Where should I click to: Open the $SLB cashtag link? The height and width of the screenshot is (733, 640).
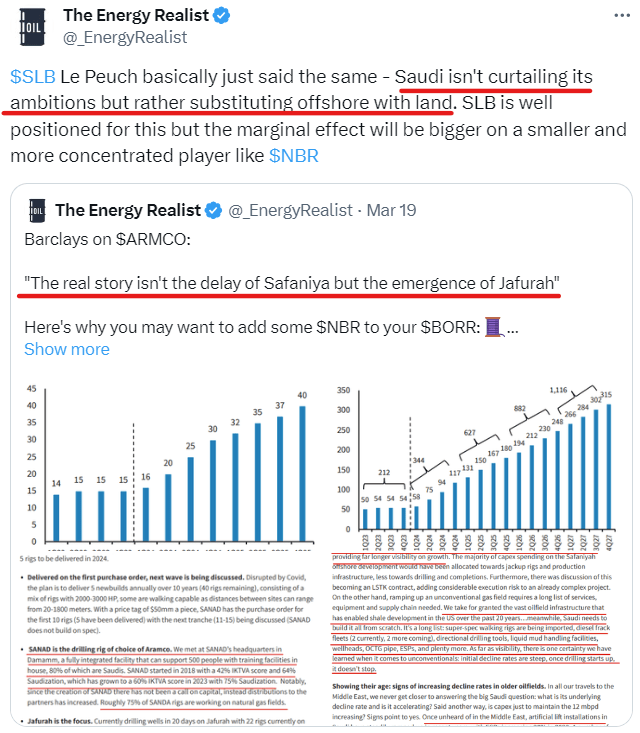pyautogui.click(x=33, y=76)
